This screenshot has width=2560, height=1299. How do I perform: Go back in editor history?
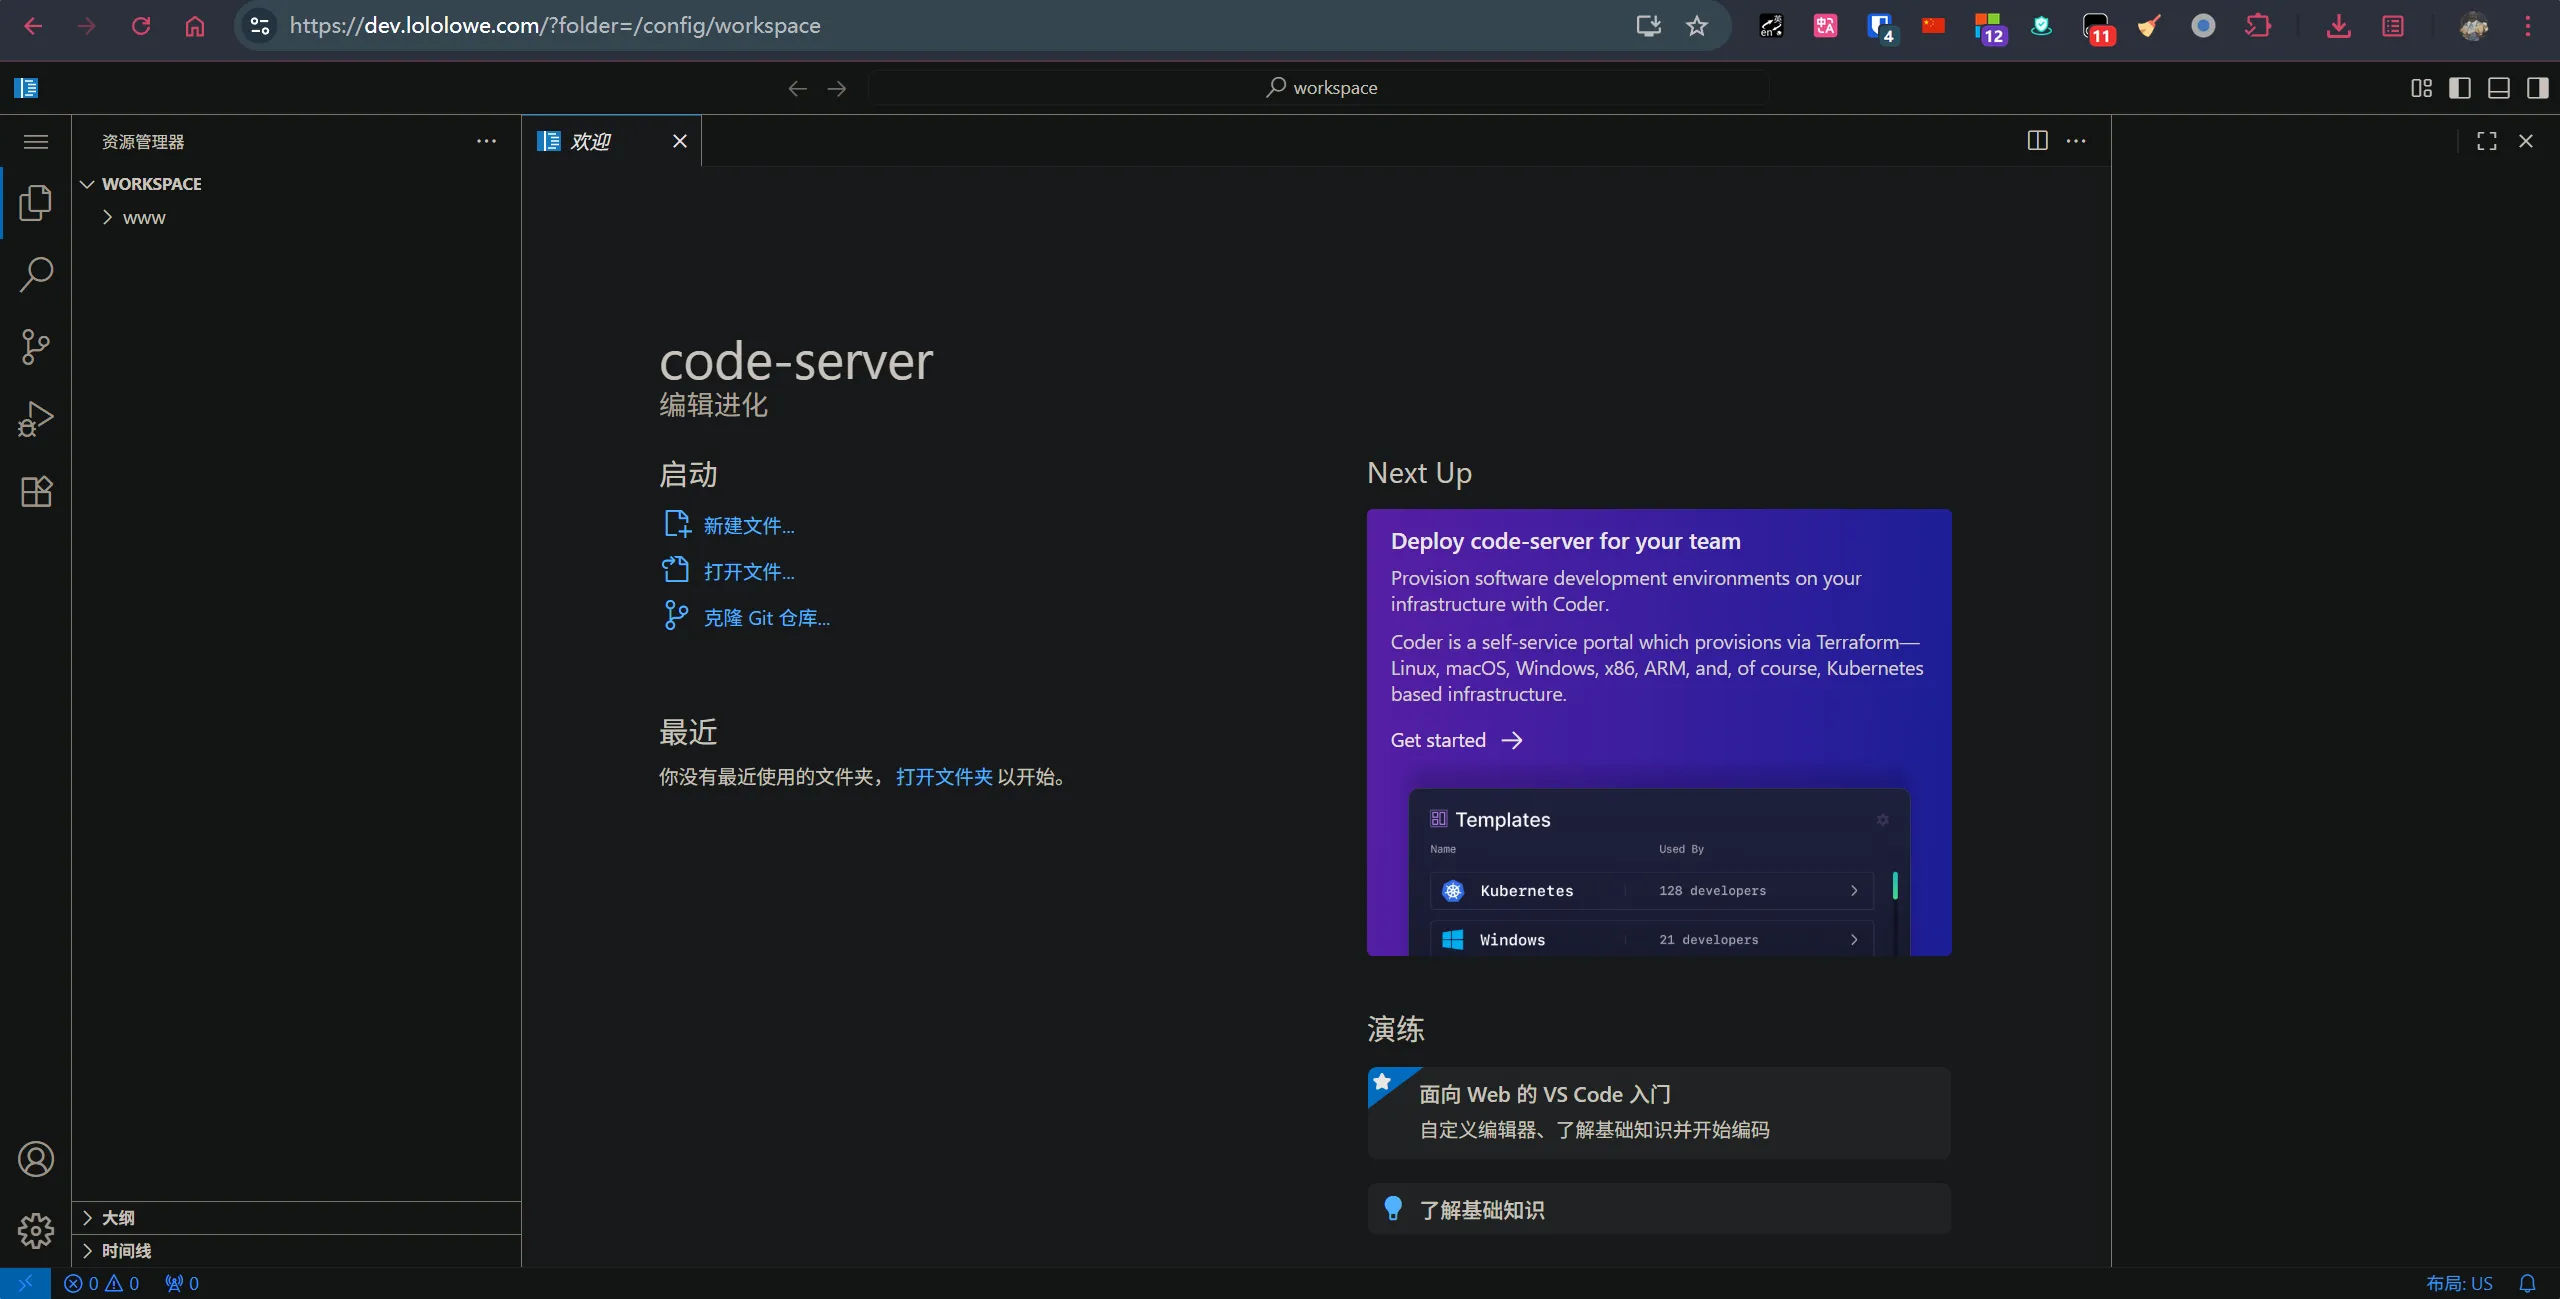pos(797,88)
